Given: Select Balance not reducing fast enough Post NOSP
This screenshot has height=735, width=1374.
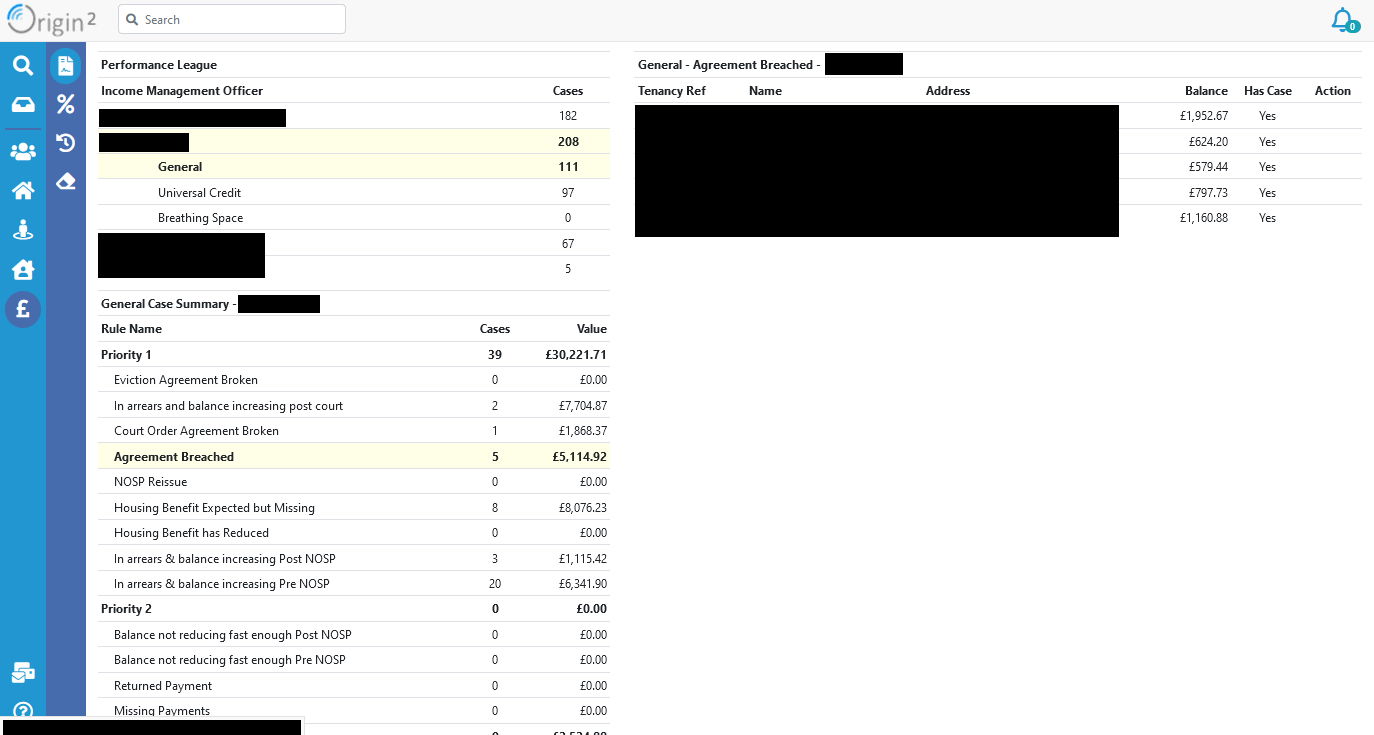Looking at the screenshot, I should [x=354, y=635].
